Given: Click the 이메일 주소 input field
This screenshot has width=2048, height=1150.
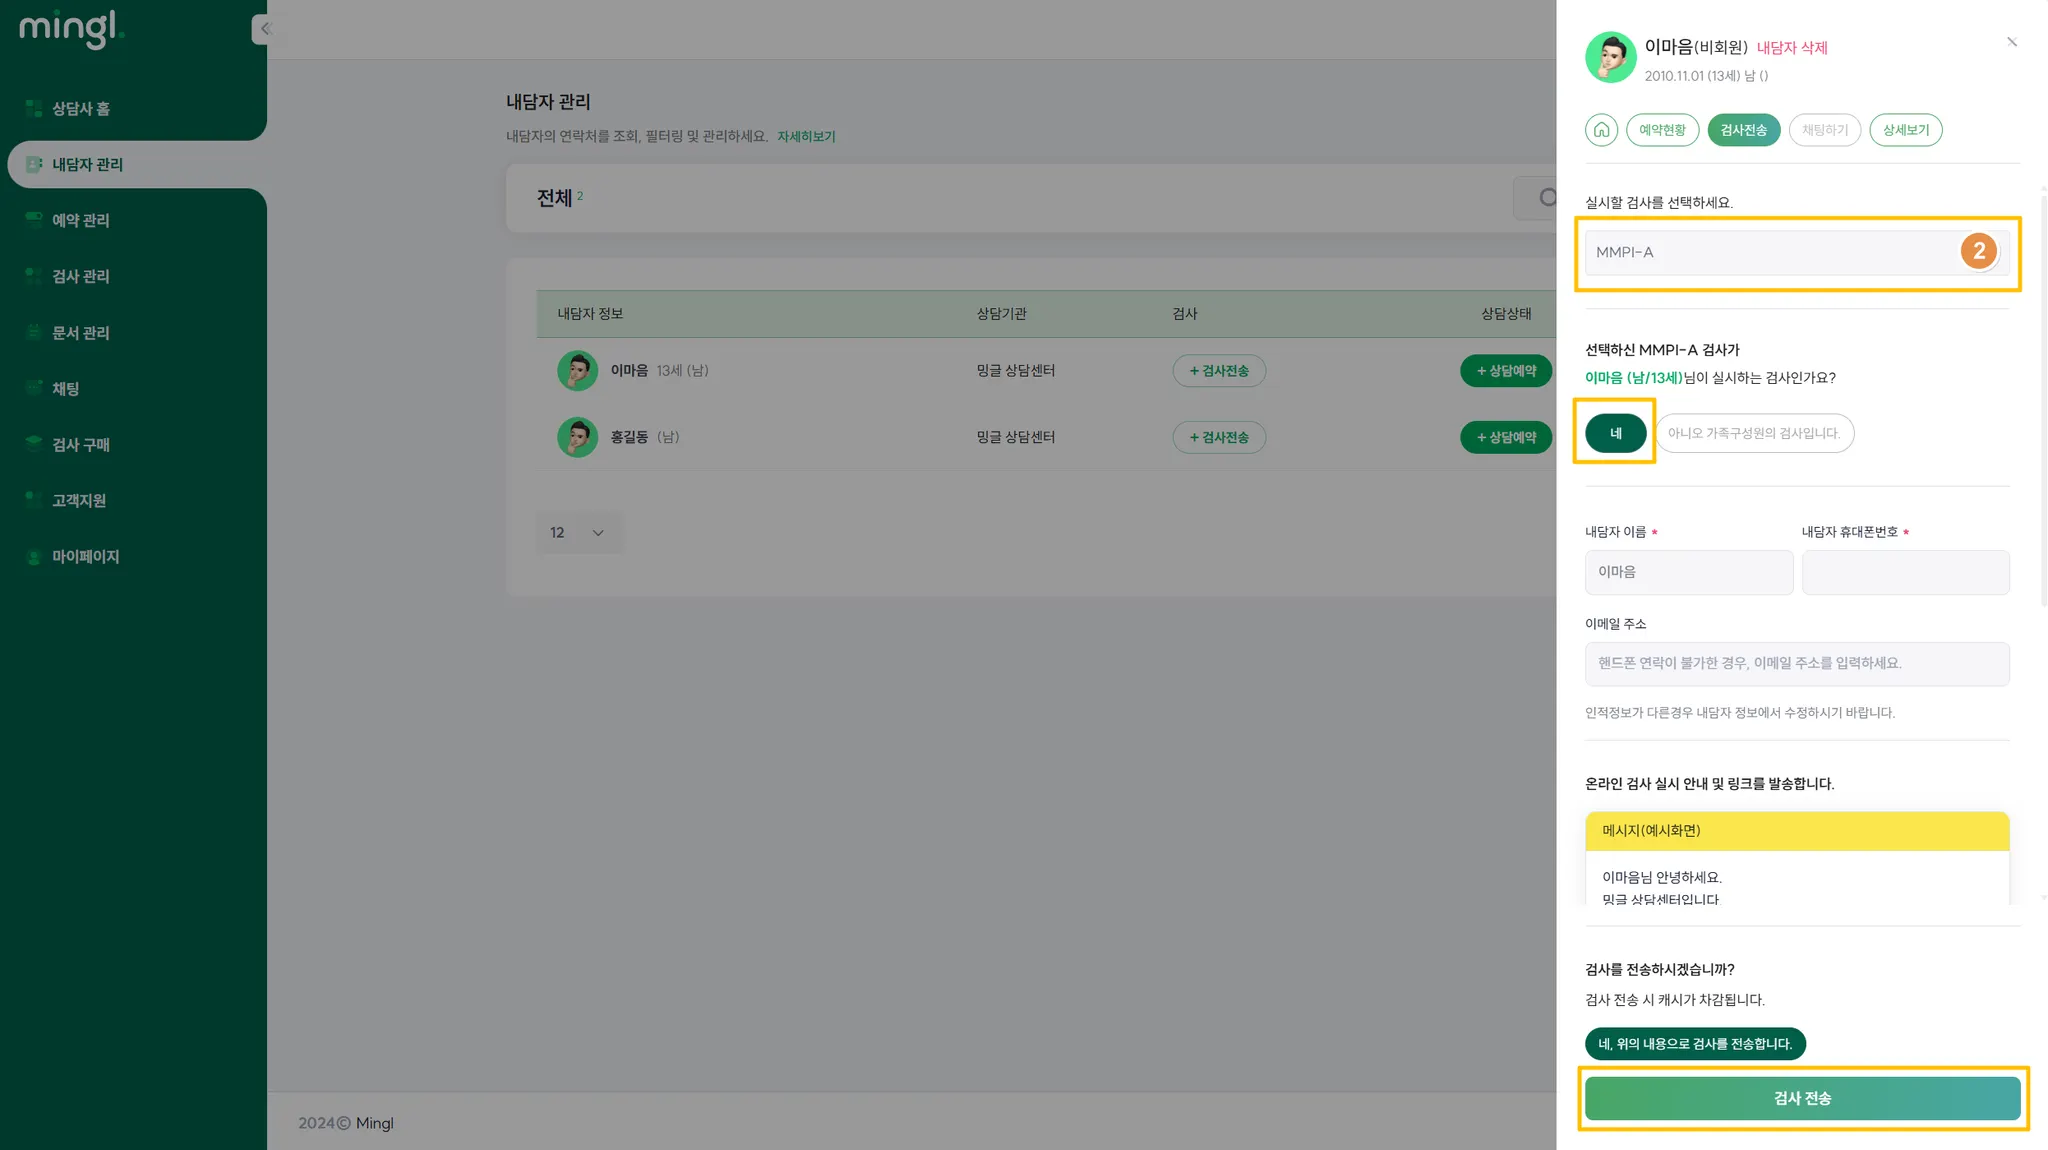Looking at the screenshot, I should (1796, 664).
